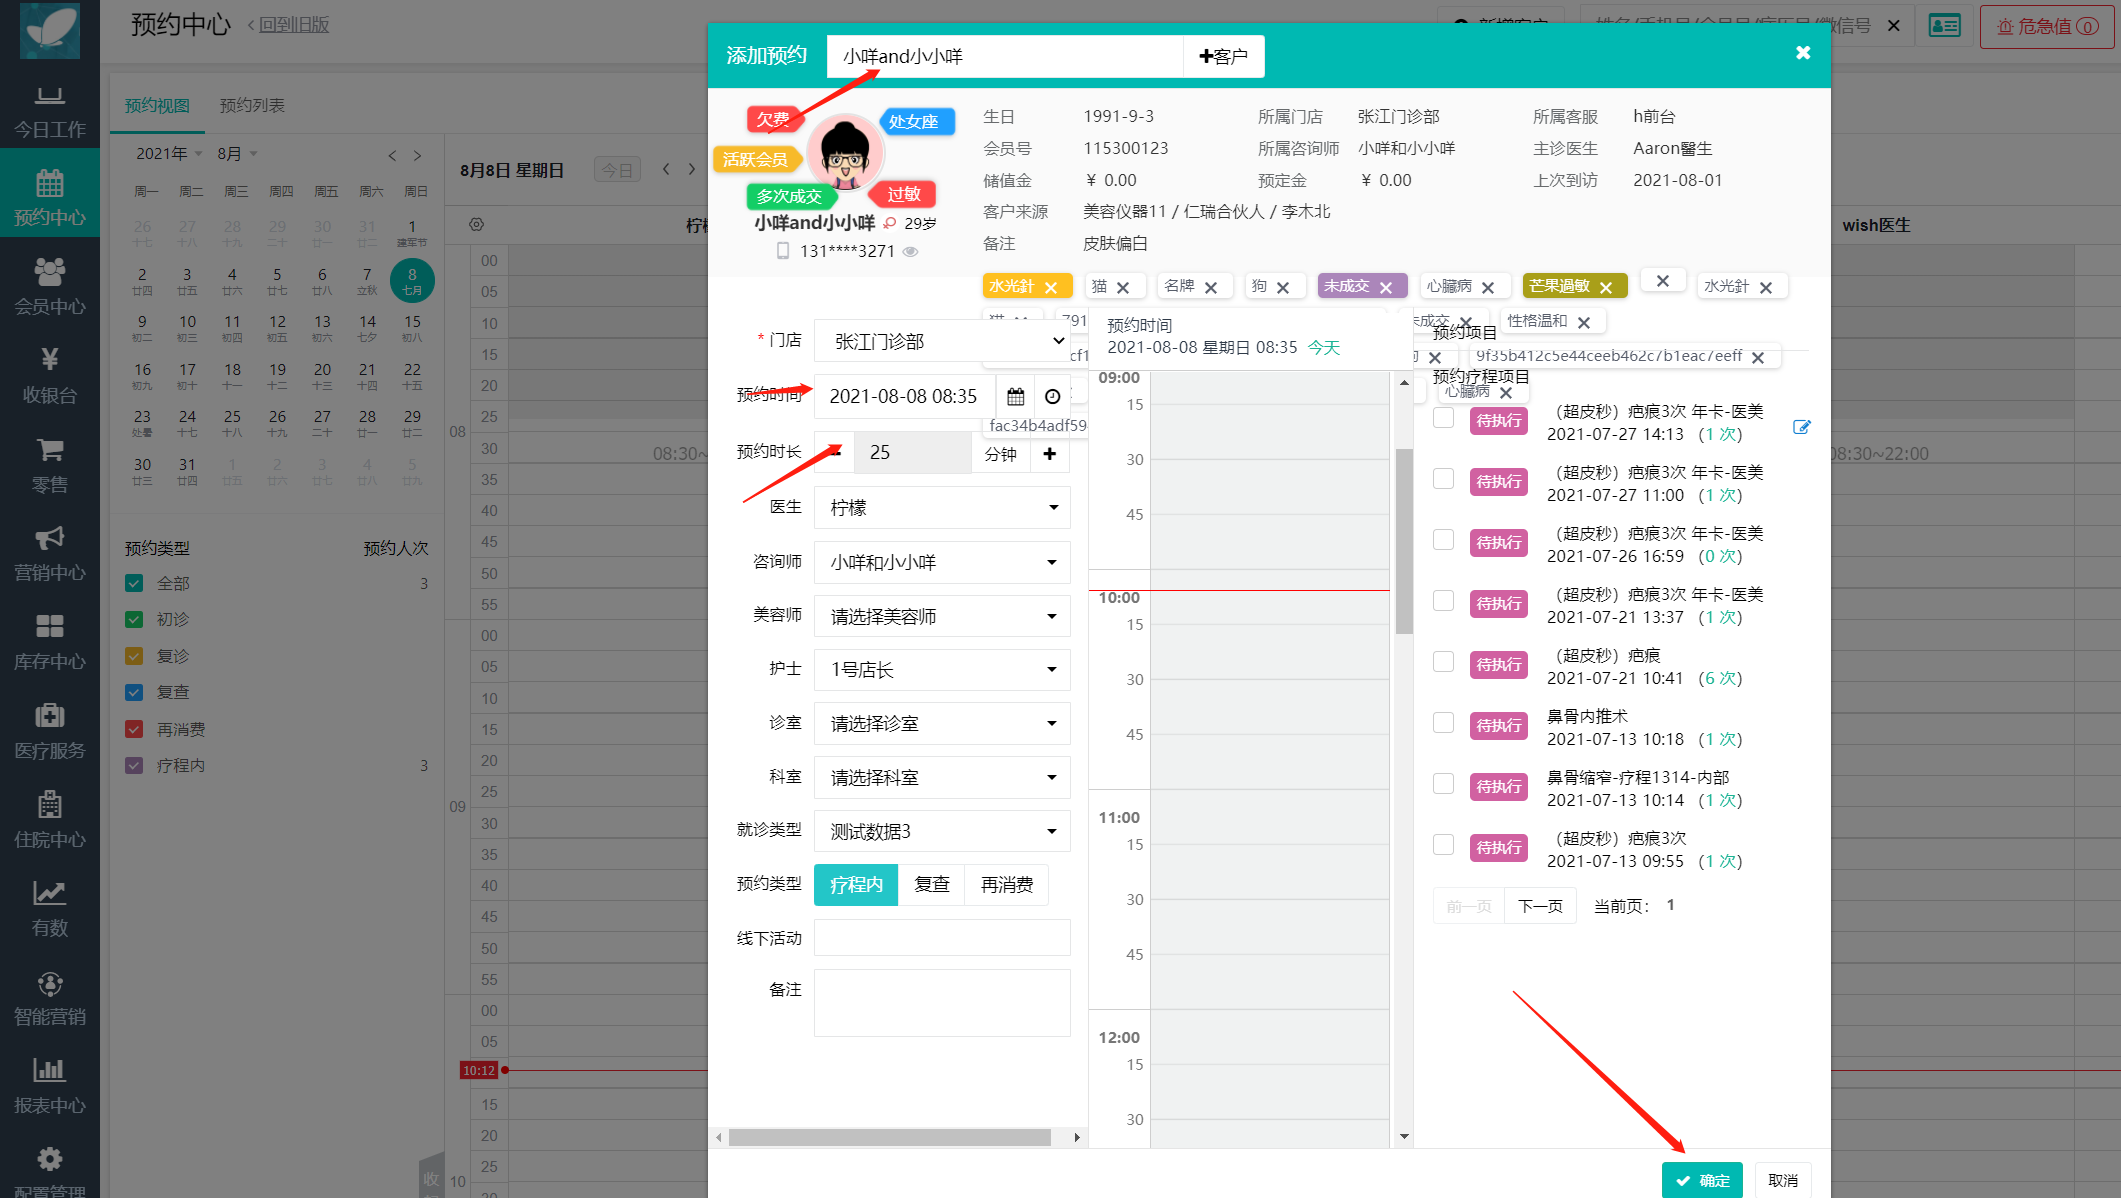
Task: Select 复查 appointment type
Action: [931, 885]
